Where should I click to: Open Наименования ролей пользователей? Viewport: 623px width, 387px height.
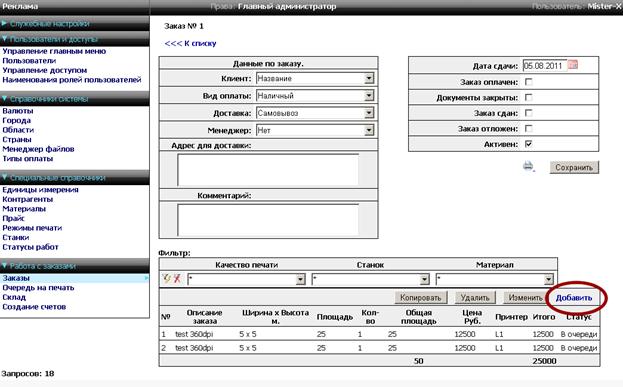click(x=72, y=80)
